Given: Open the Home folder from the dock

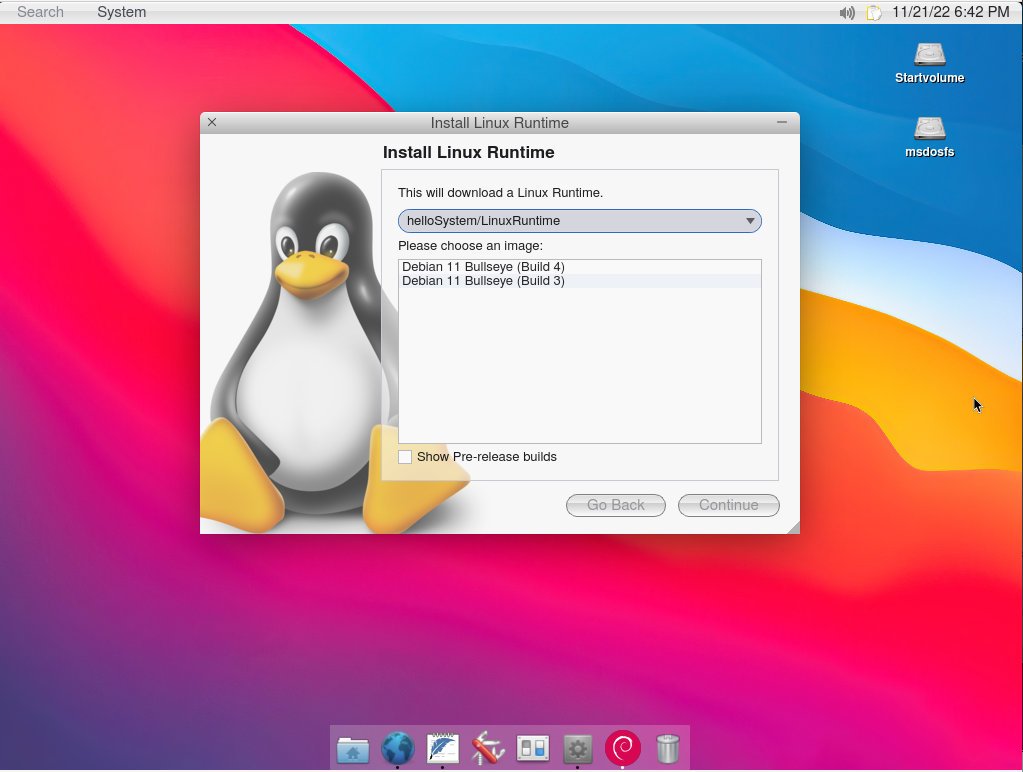Looking at the screenshot, I should [352, 748].
